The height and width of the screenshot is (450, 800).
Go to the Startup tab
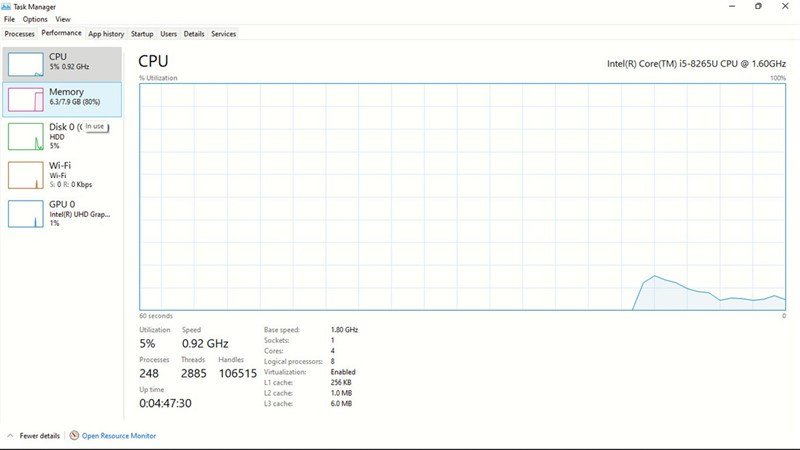tap(142, 34)
